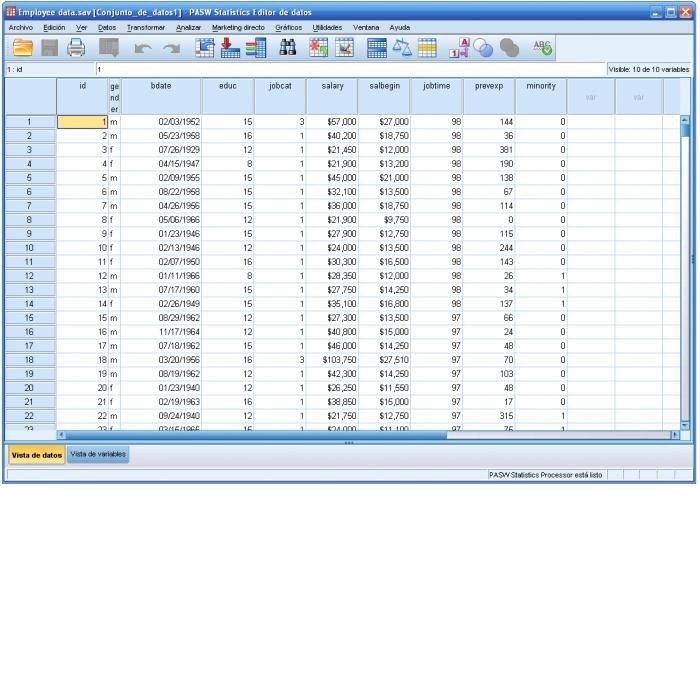The image size is (700, 700).
Task: Open the Transformar menu
Action: pyautogui.click(x=146, y=27)
